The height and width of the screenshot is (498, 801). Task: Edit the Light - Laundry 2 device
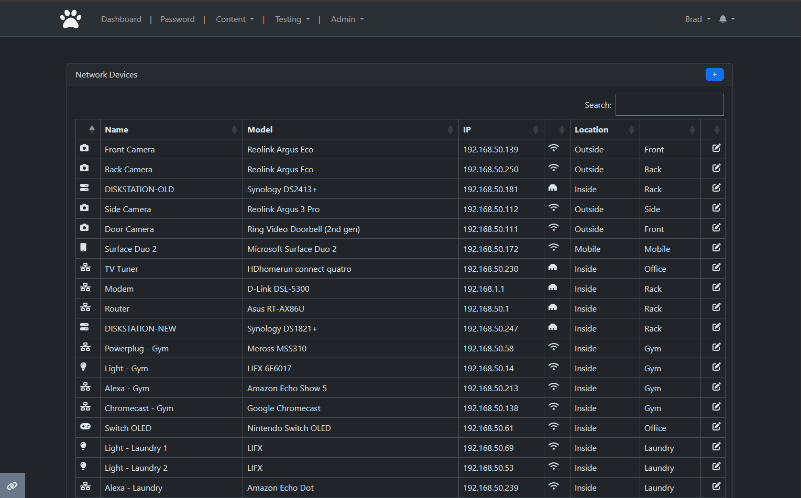point(716,467)
